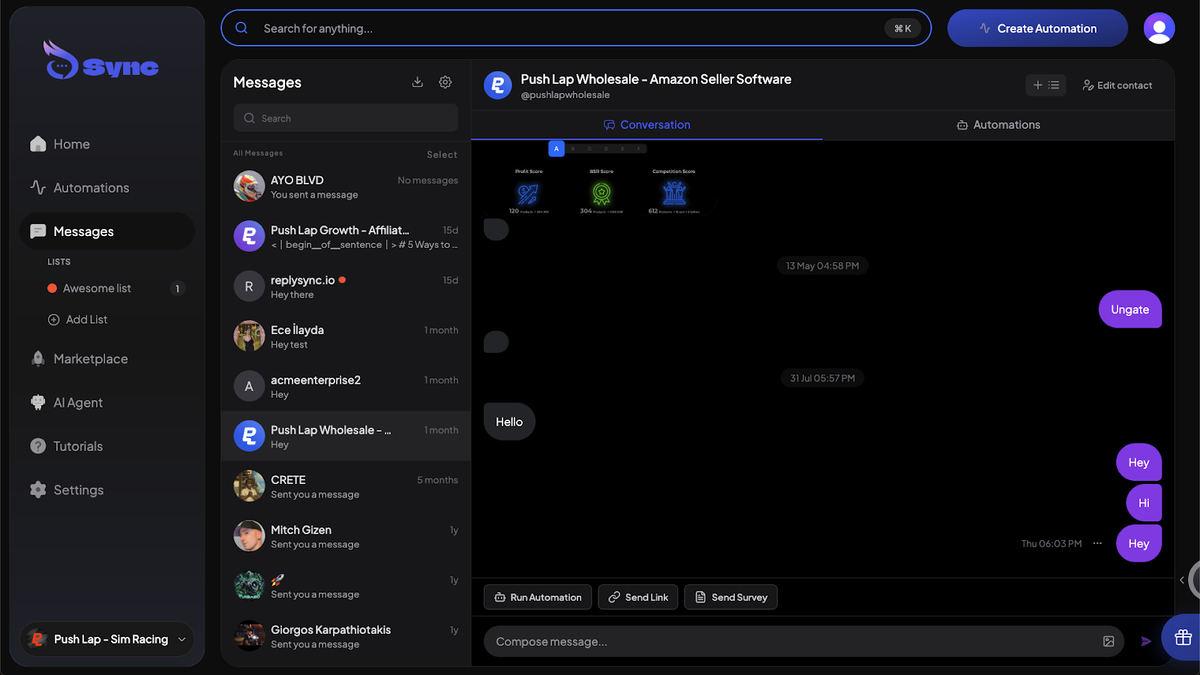Screen dimensions: 1200x675
Task: Click the send message arrow icon
Action: (1146, 641)
